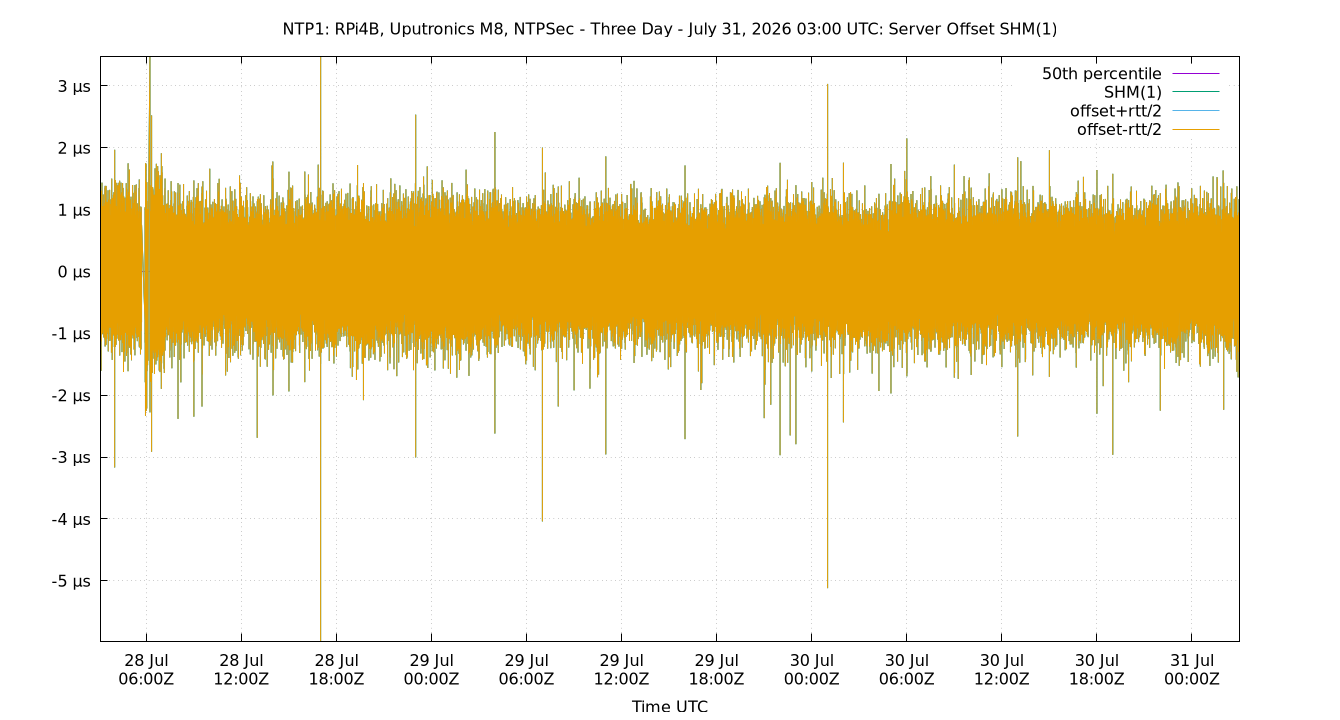
Task: Click the 28 Jul 18:00Z tick label
Action: point(336,669)
